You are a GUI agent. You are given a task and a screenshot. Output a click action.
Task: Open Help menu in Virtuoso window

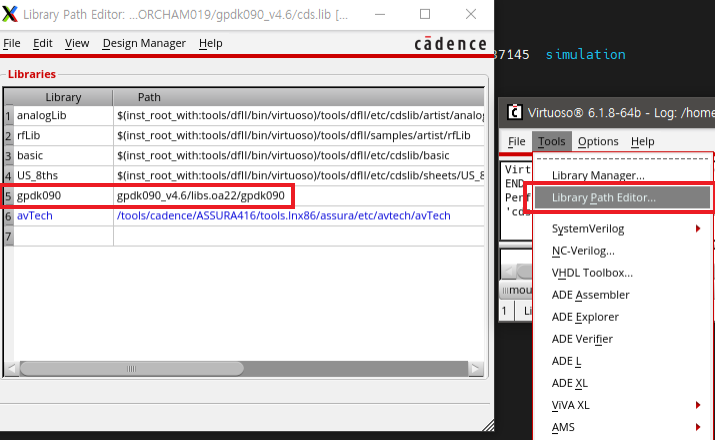click(x=642, y=141)
